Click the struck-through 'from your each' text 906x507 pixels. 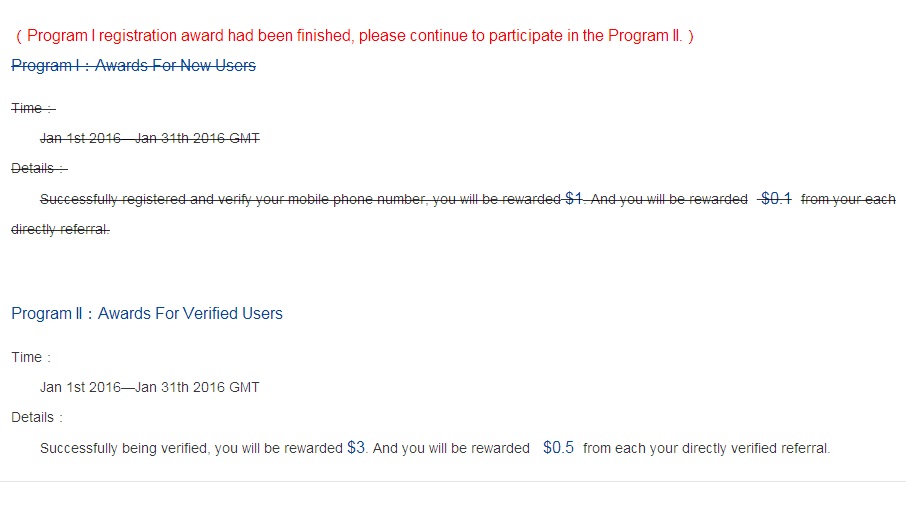point(848,199)
